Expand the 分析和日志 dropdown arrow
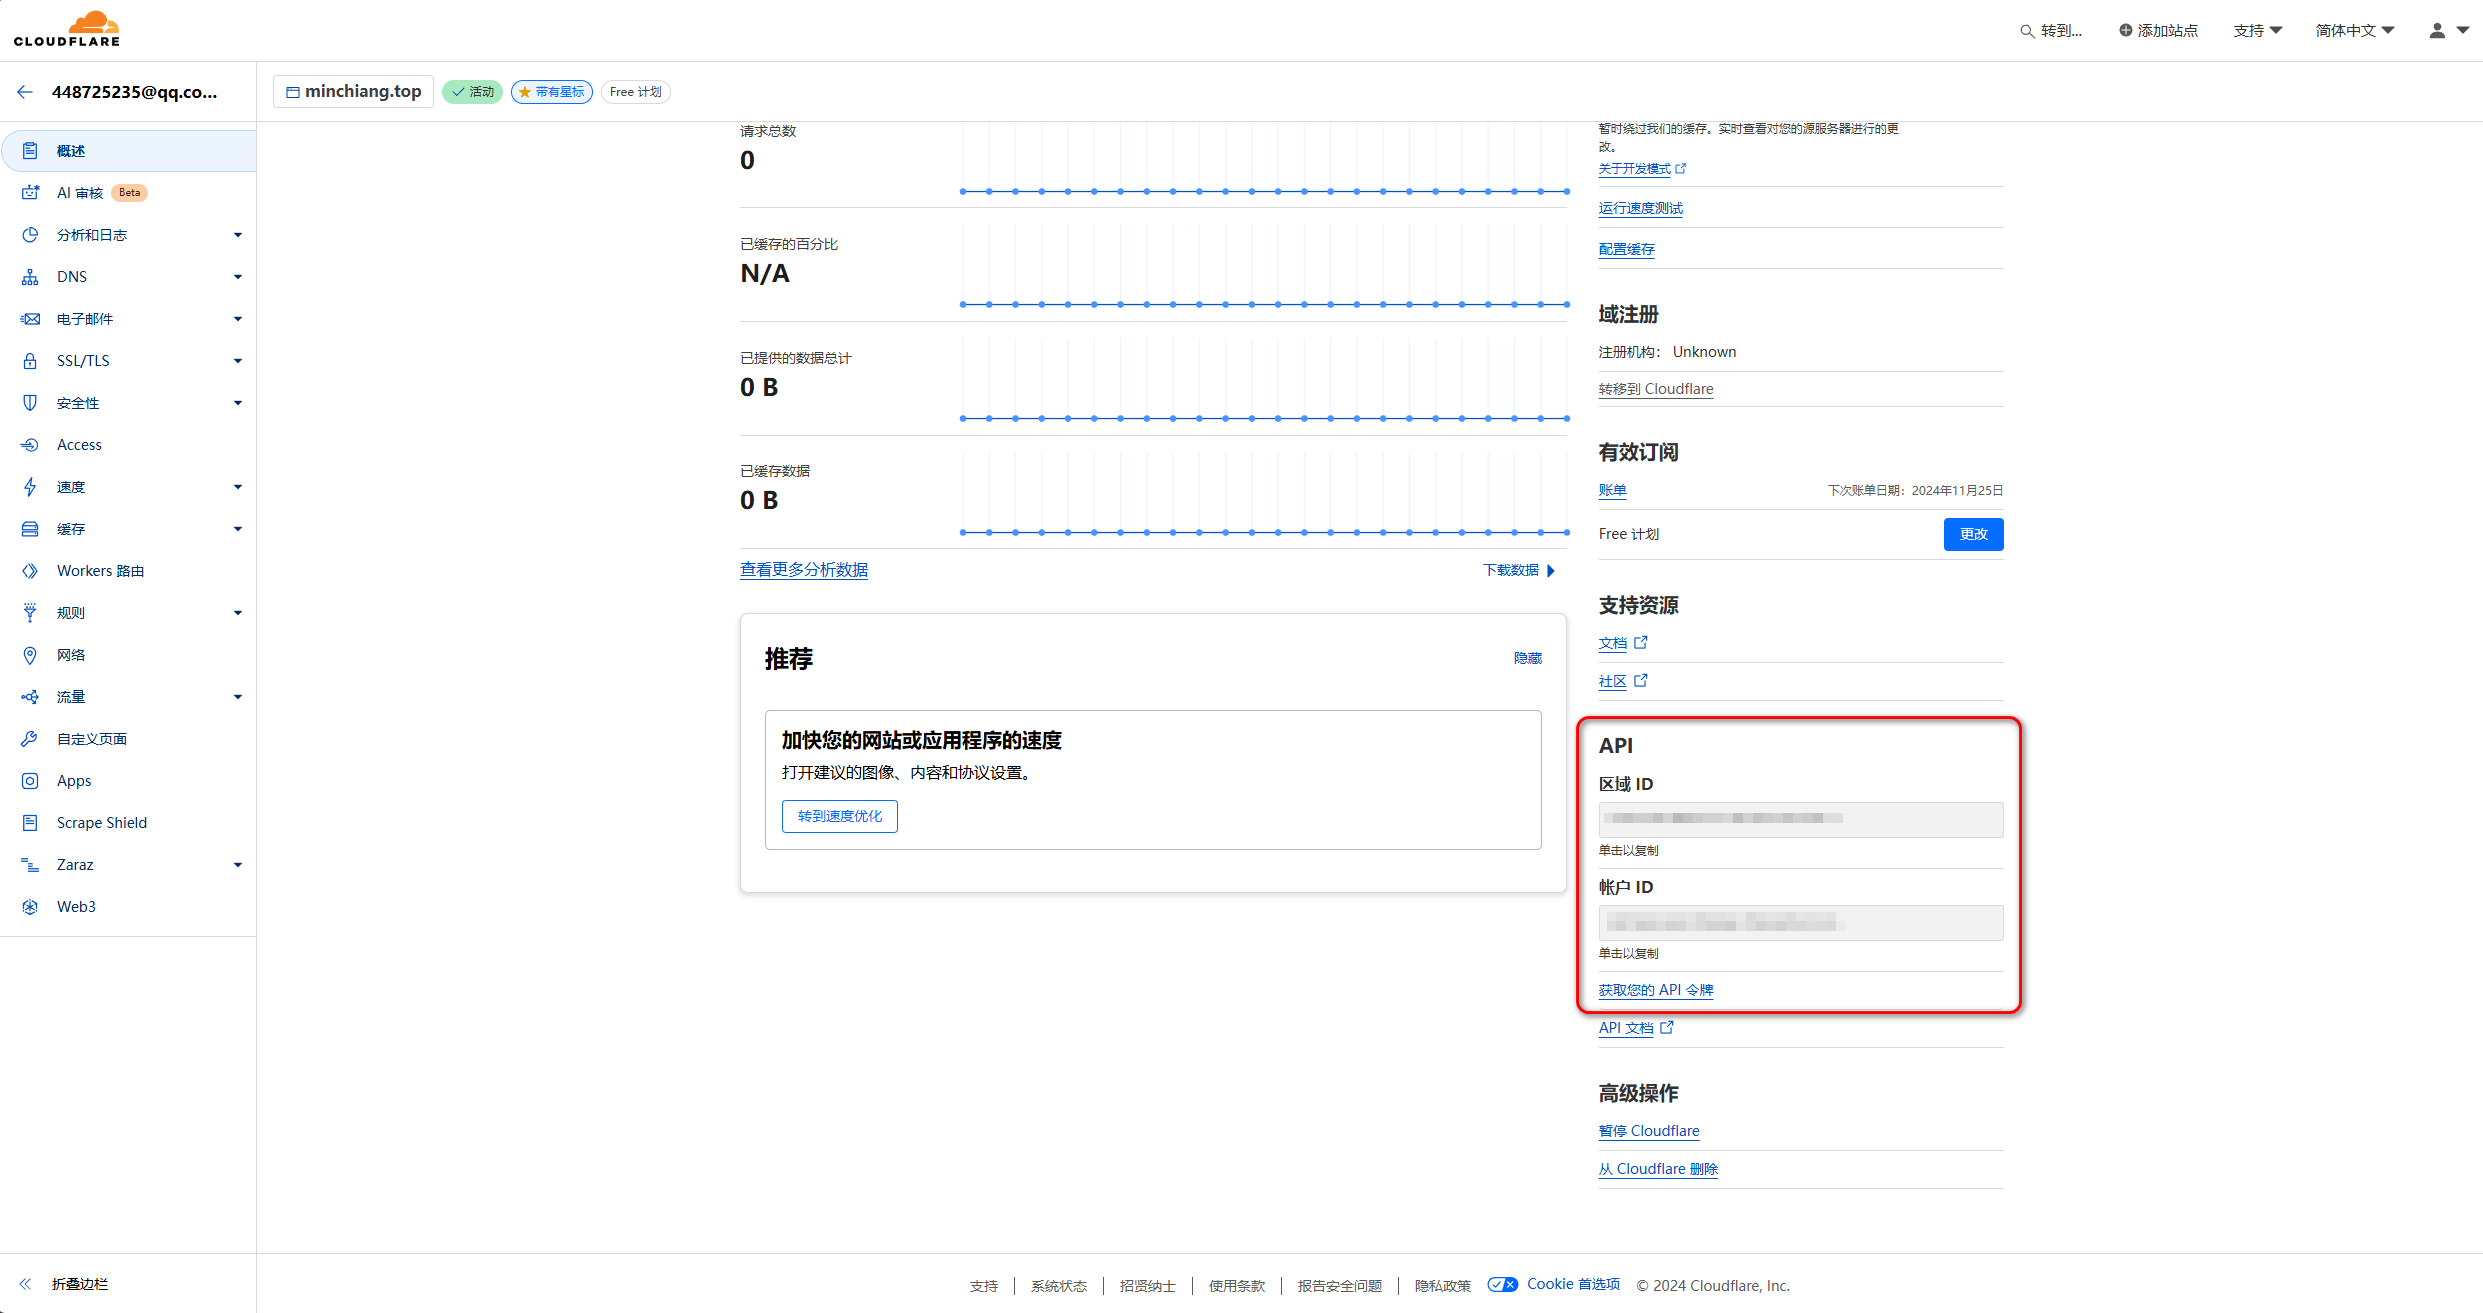This screenshot has width=2483, height=1313. (238, 235)
